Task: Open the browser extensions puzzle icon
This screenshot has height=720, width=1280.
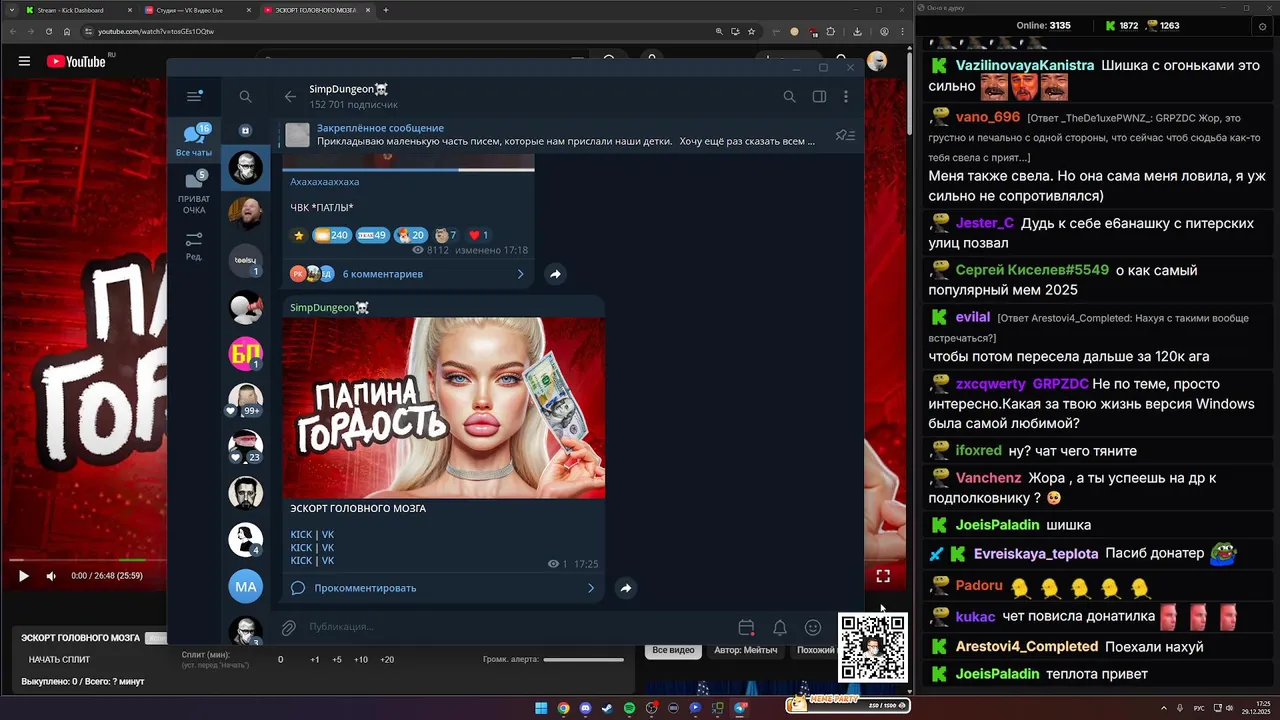Action: point(830,31)
